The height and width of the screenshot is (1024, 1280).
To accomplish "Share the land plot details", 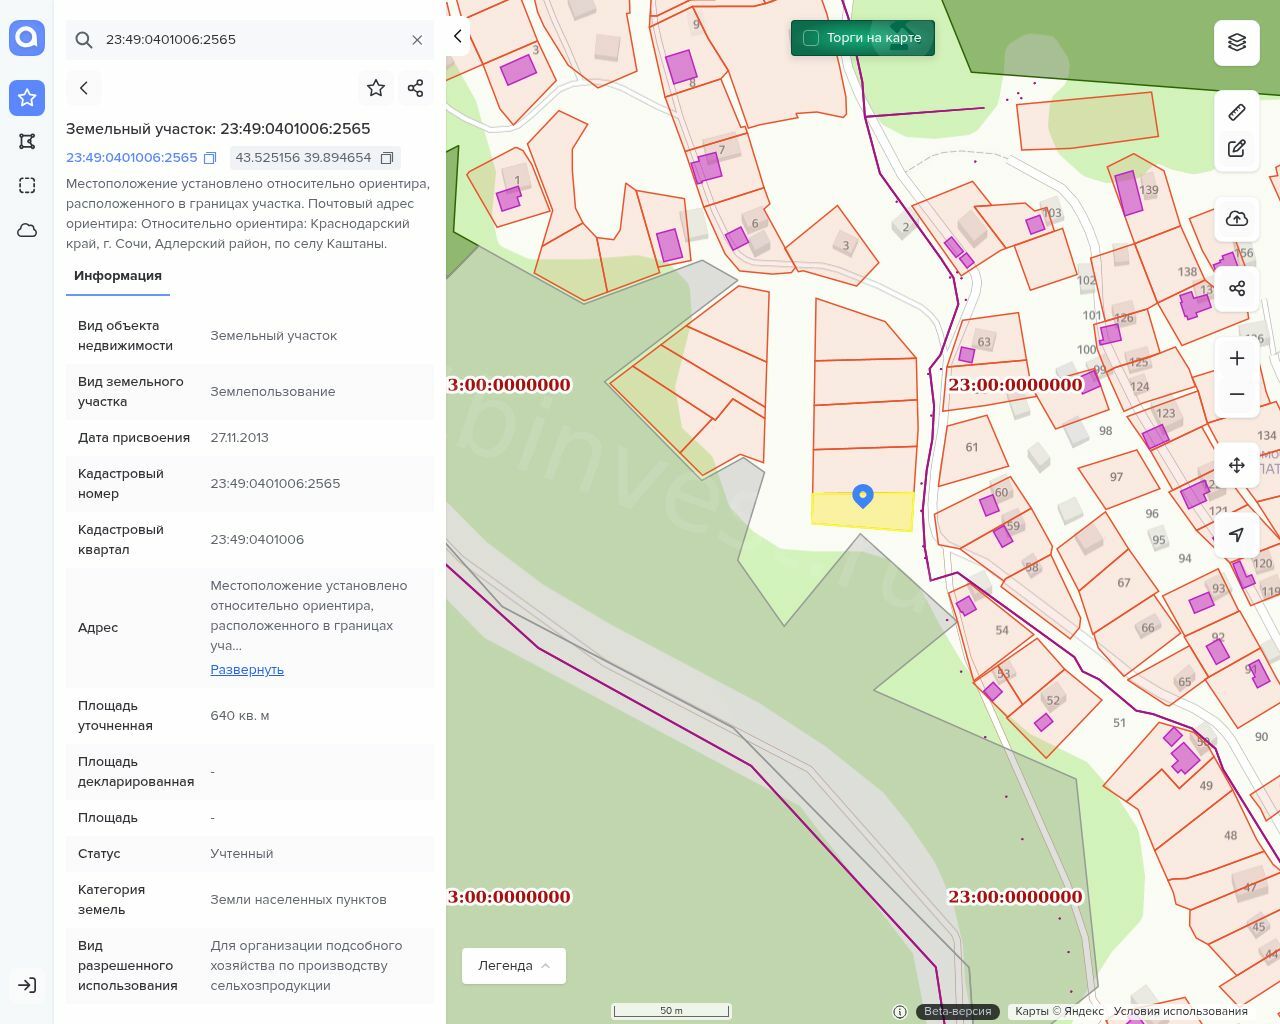I will pos(416,88).
